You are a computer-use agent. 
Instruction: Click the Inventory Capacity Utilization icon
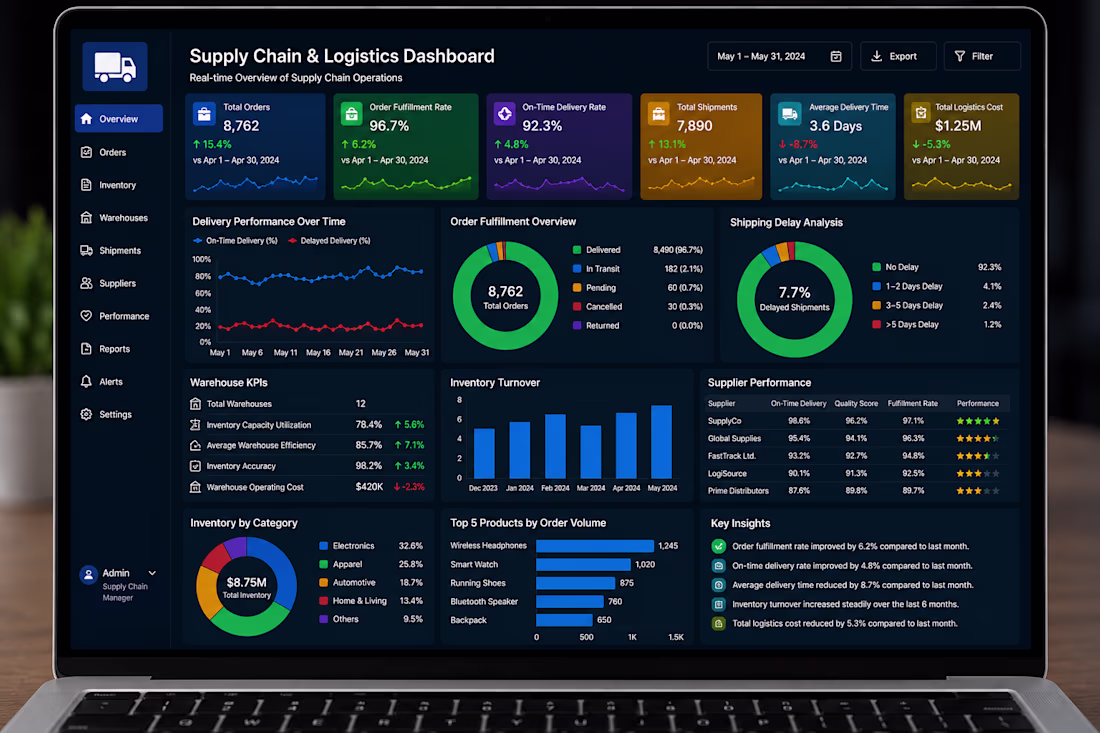coord(196,425)
